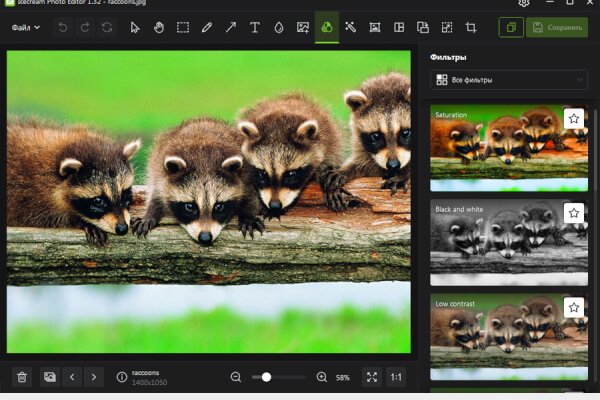Click the resize image icon

point(447,28)
